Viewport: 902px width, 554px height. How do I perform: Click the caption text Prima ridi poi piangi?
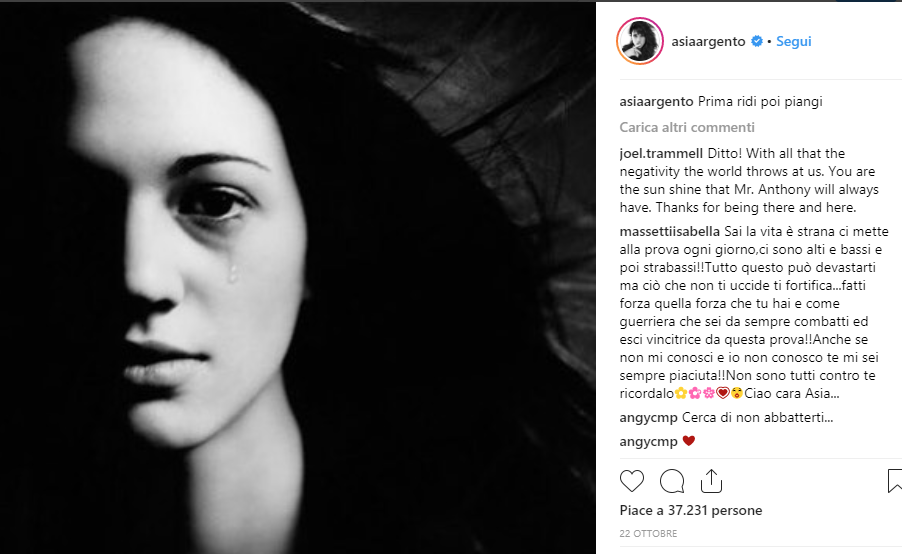click(x=760, y=101)
